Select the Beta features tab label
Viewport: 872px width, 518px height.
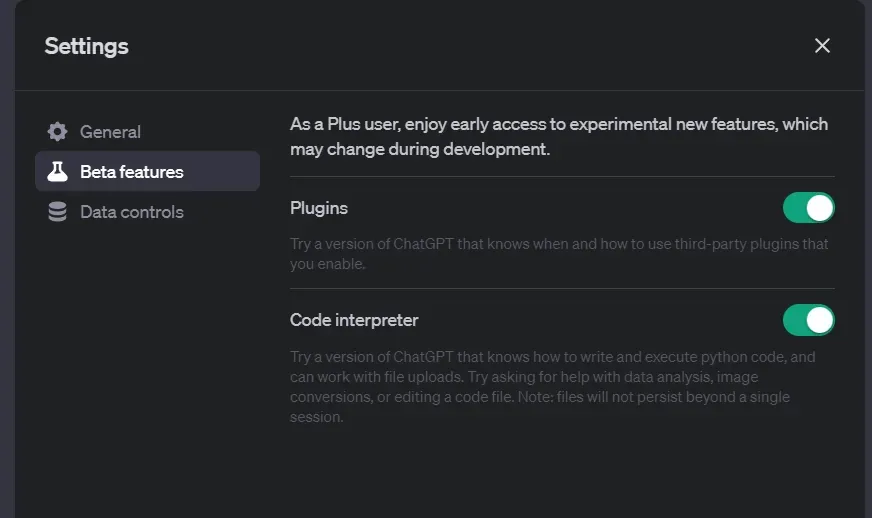132,172
